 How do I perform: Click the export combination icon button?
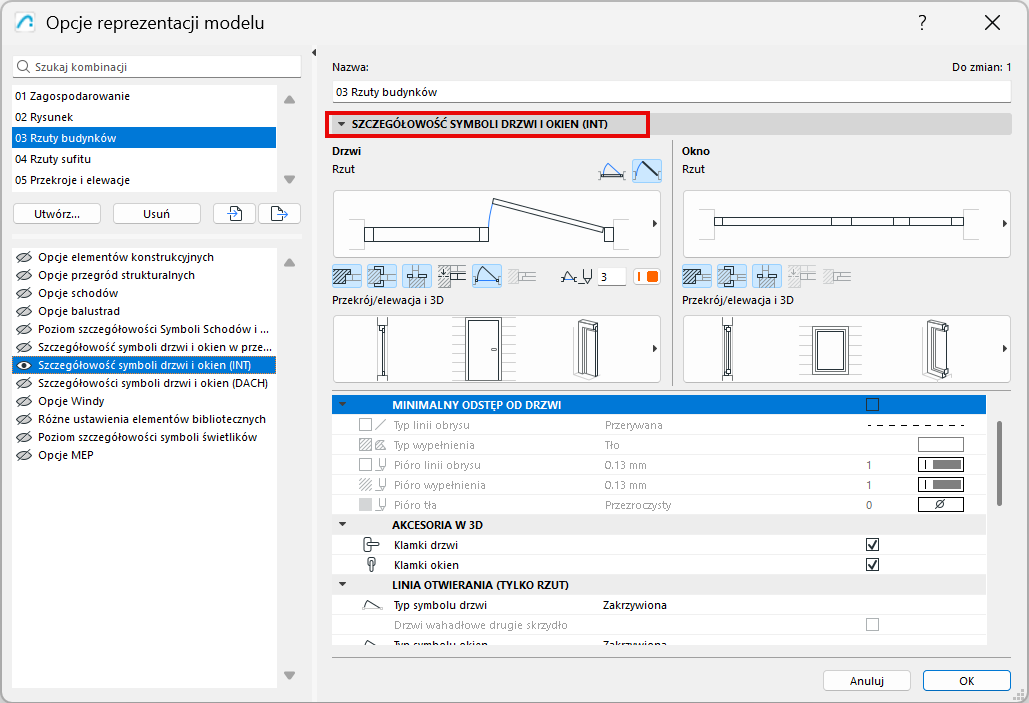[279, 213]
